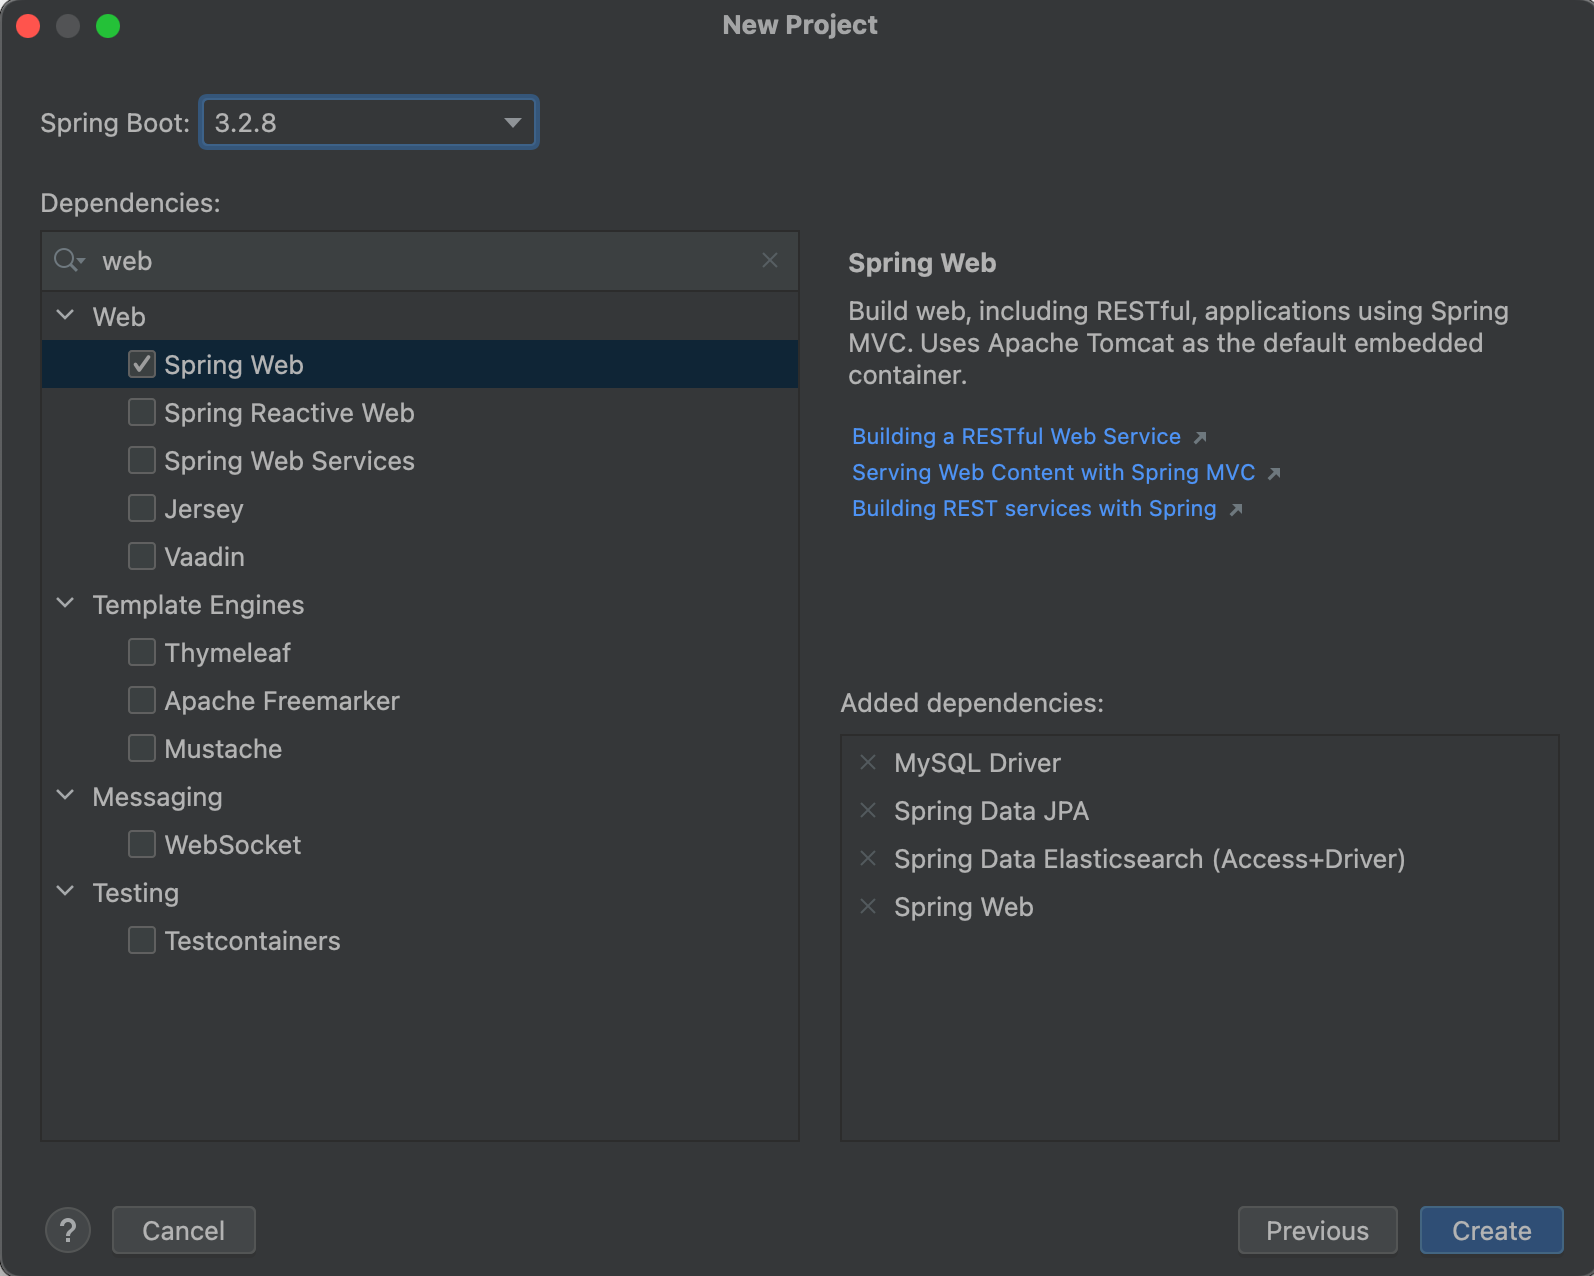Viewport: 1594px width, 1276px height.
Task: Click into the dependencies search field
Action: tap(420, 261)
